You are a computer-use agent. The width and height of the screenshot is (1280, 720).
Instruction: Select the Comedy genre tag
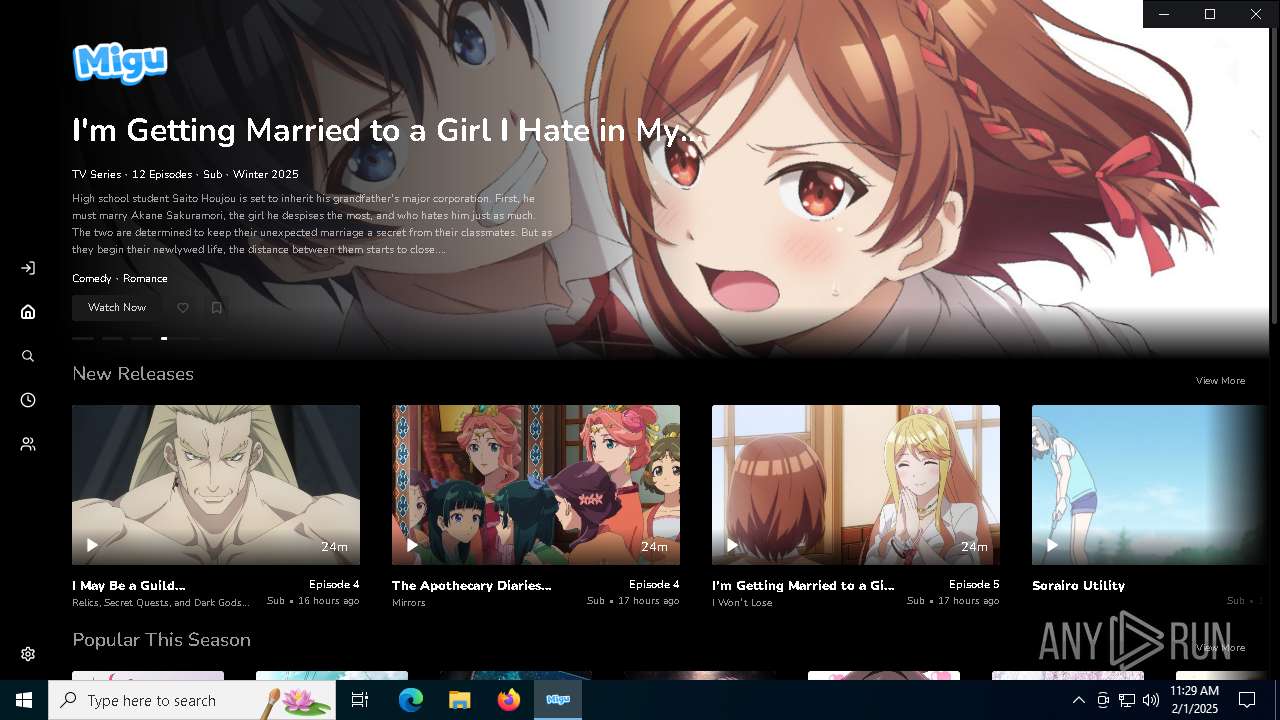tap(92, 278)
